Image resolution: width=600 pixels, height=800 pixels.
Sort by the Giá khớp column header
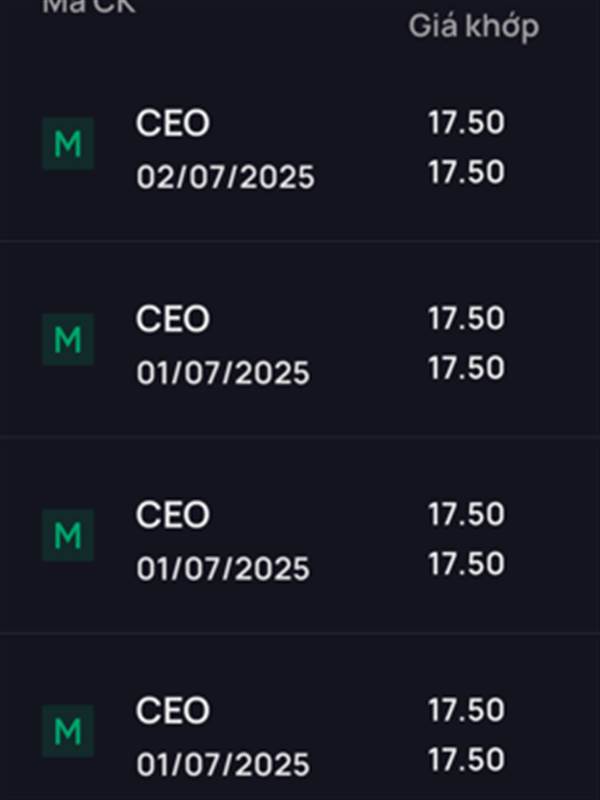pyautogui.click(x=473, y=27)
